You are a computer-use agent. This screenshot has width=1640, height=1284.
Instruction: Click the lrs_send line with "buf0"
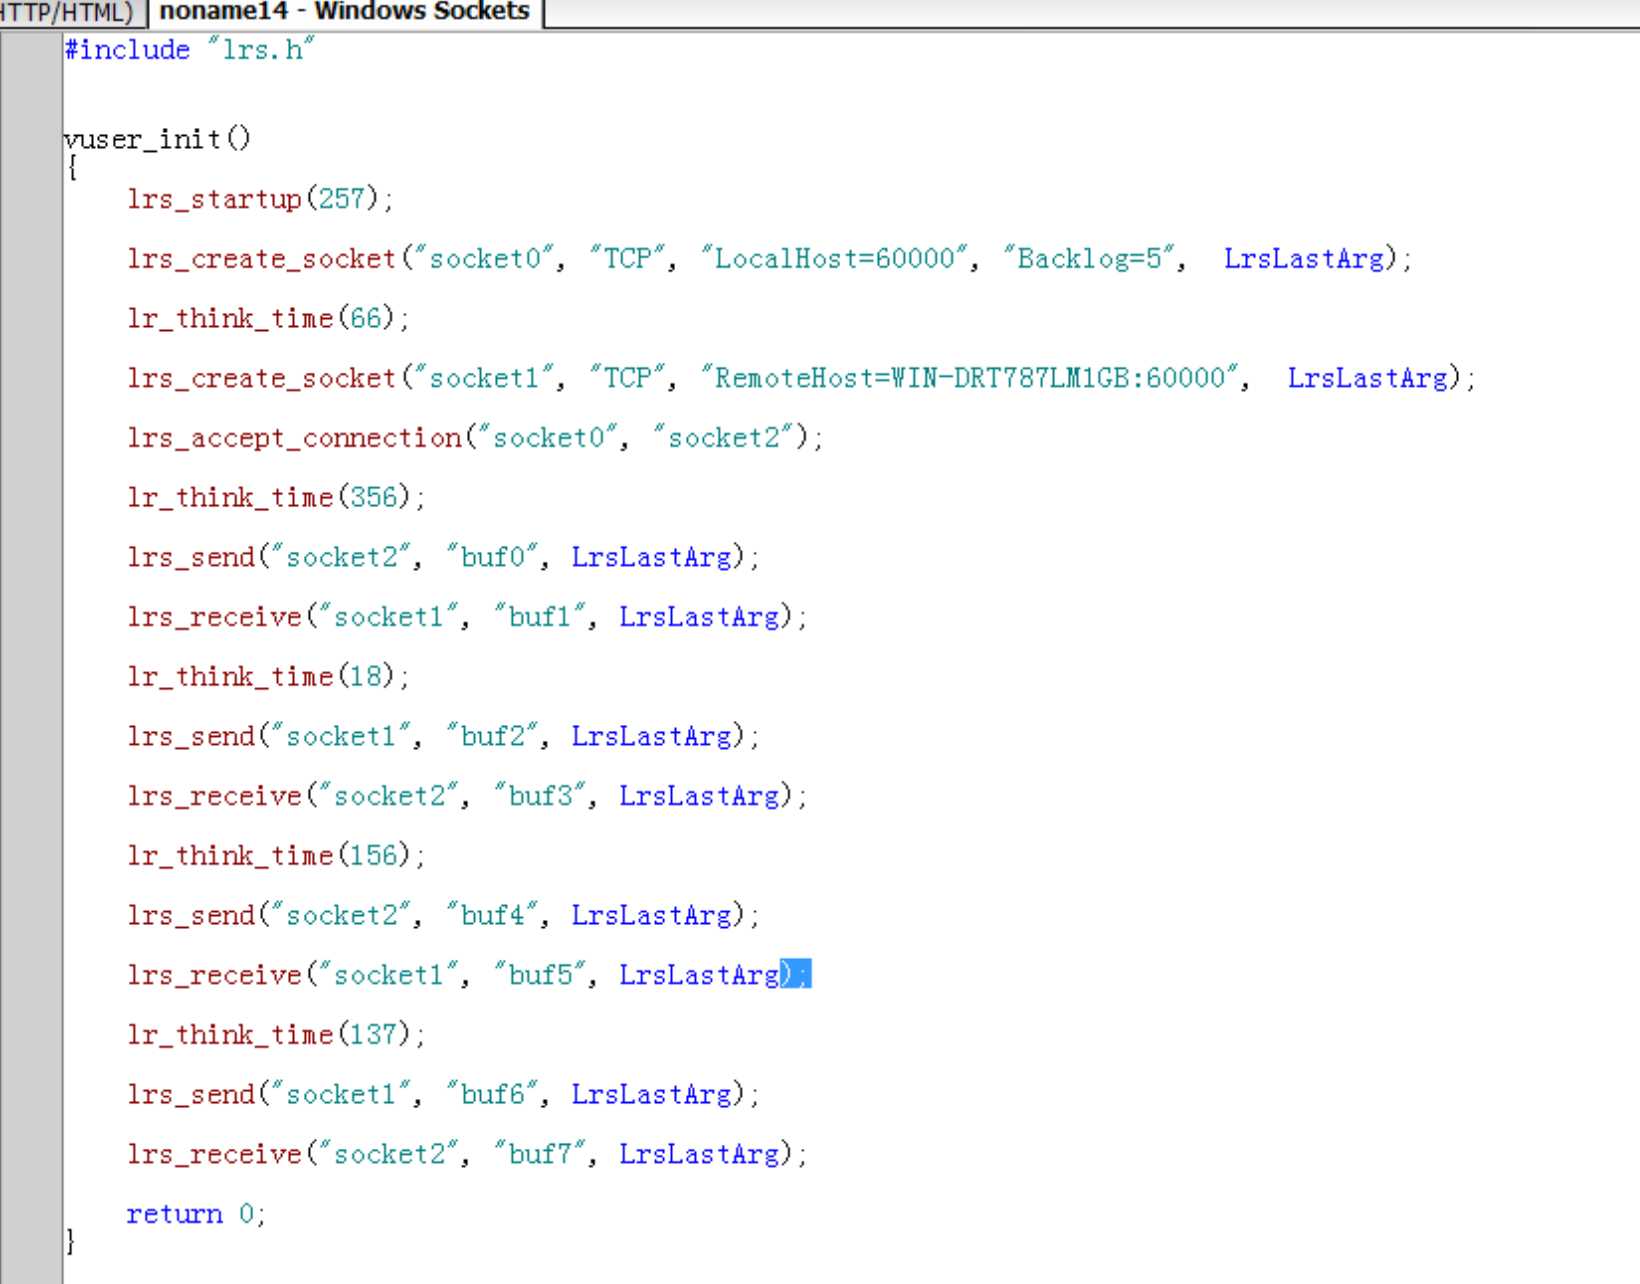pyautogui.click(x=443, y=556)
